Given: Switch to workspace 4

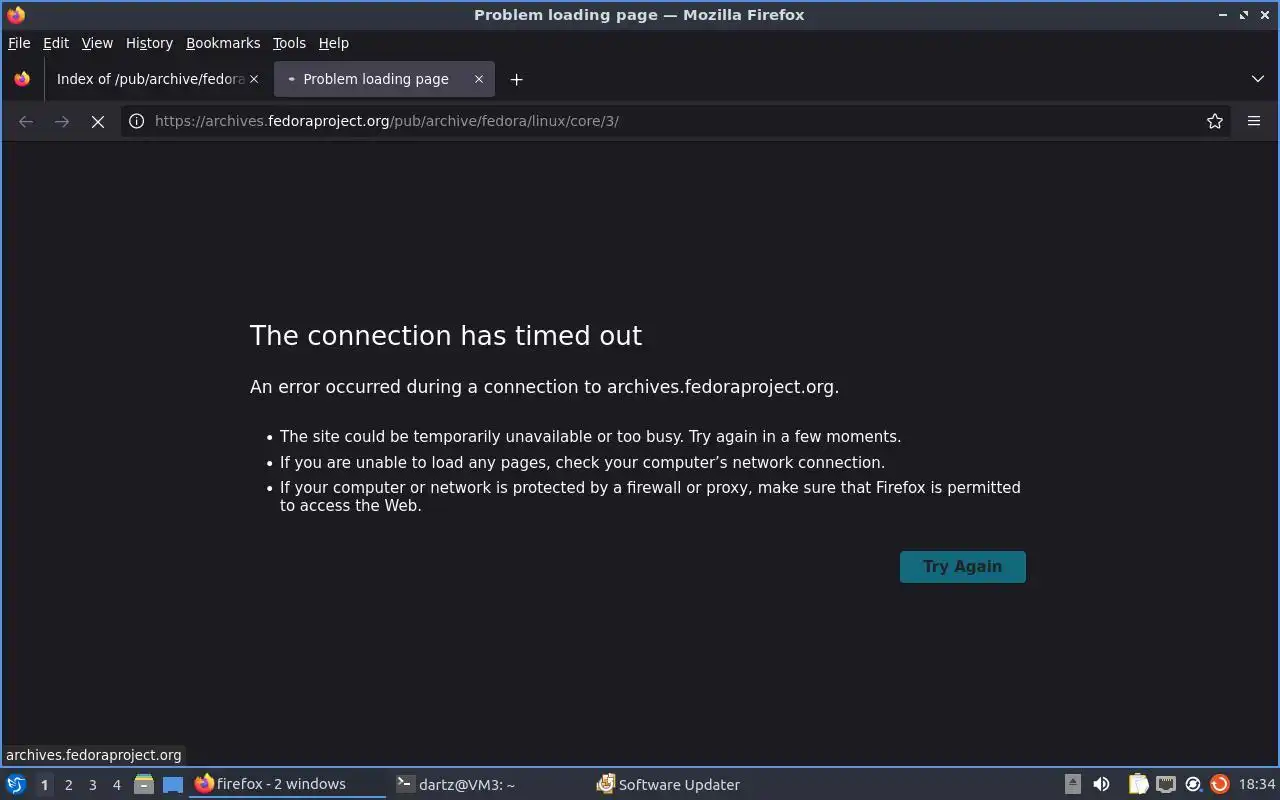Looking at the screenshot, I should 116,785.
